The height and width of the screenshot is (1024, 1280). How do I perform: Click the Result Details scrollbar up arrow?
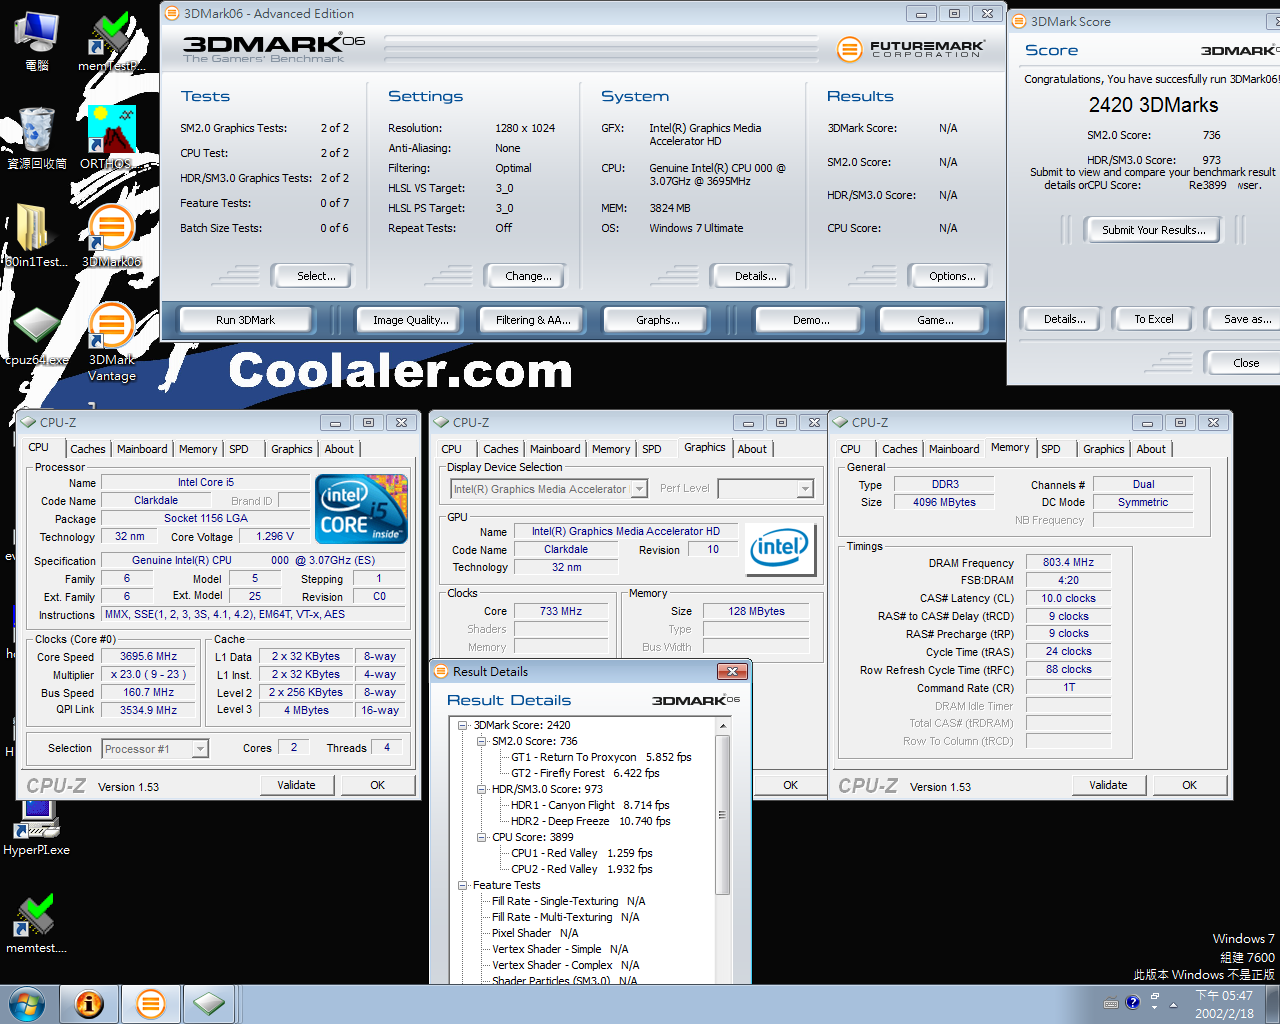(x=722, y=725)
